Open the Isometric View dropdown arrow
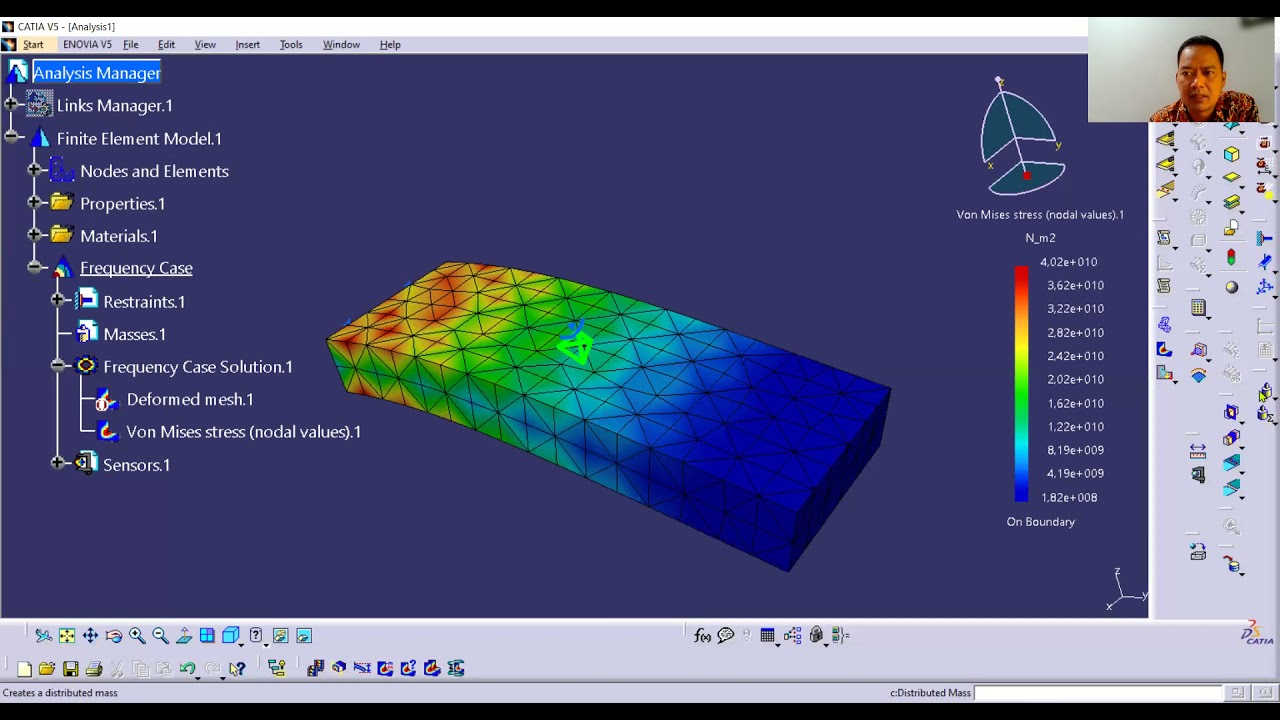Viewport: 1280px width, 720px height. point(243,645)
